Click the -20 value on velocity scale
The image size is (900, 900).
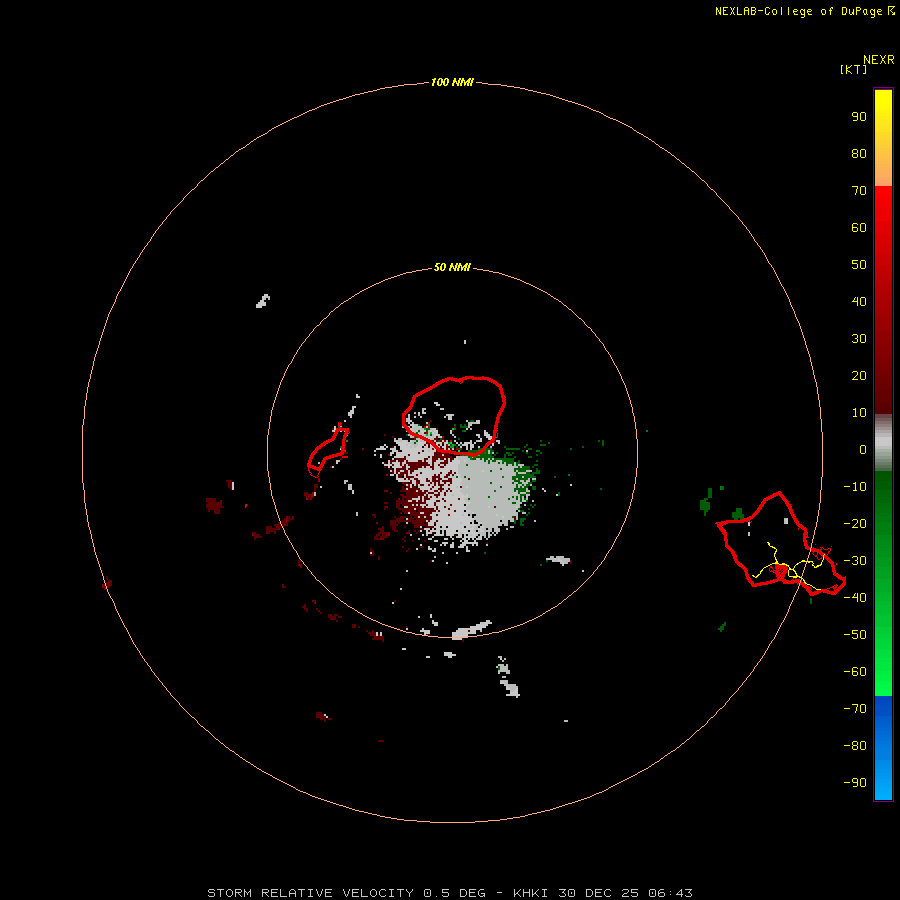click(855, 523)
